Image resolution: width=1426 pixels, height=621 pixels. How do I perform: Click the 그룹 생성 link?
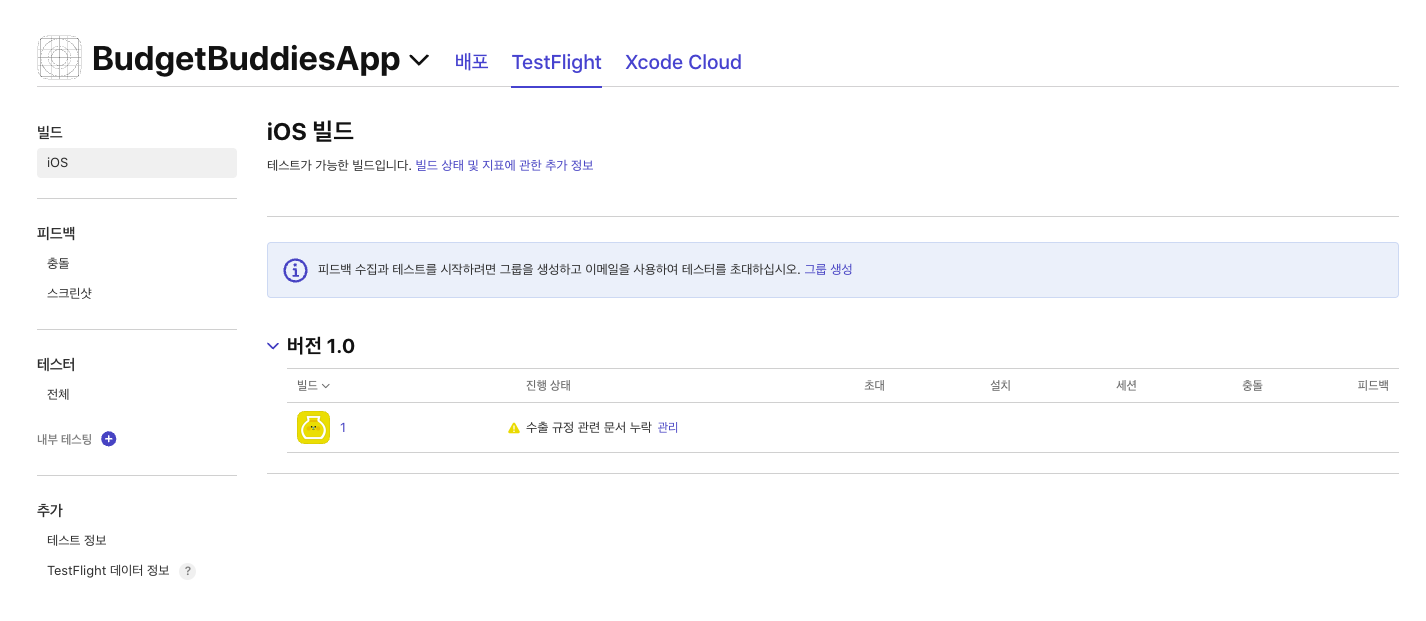pos(828,269)
